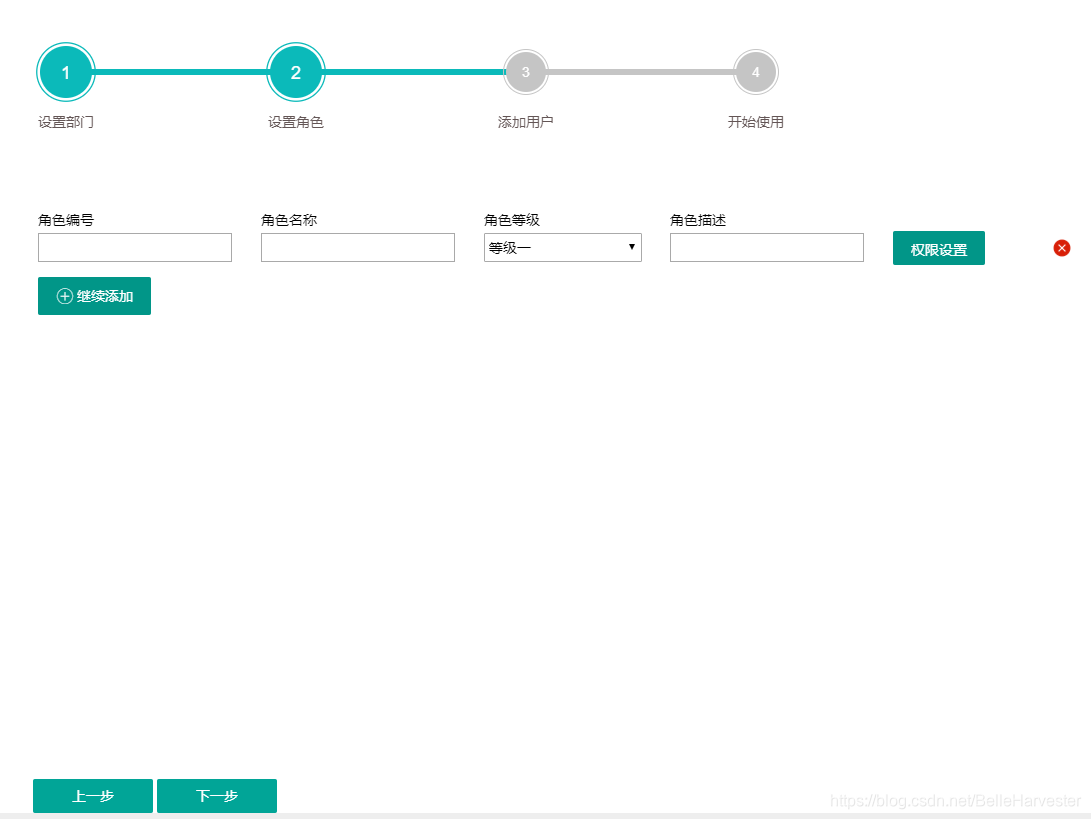This screenshot has width=1091, height=819.
Task: Focus the 角色描述 input field
Action: 767,247
